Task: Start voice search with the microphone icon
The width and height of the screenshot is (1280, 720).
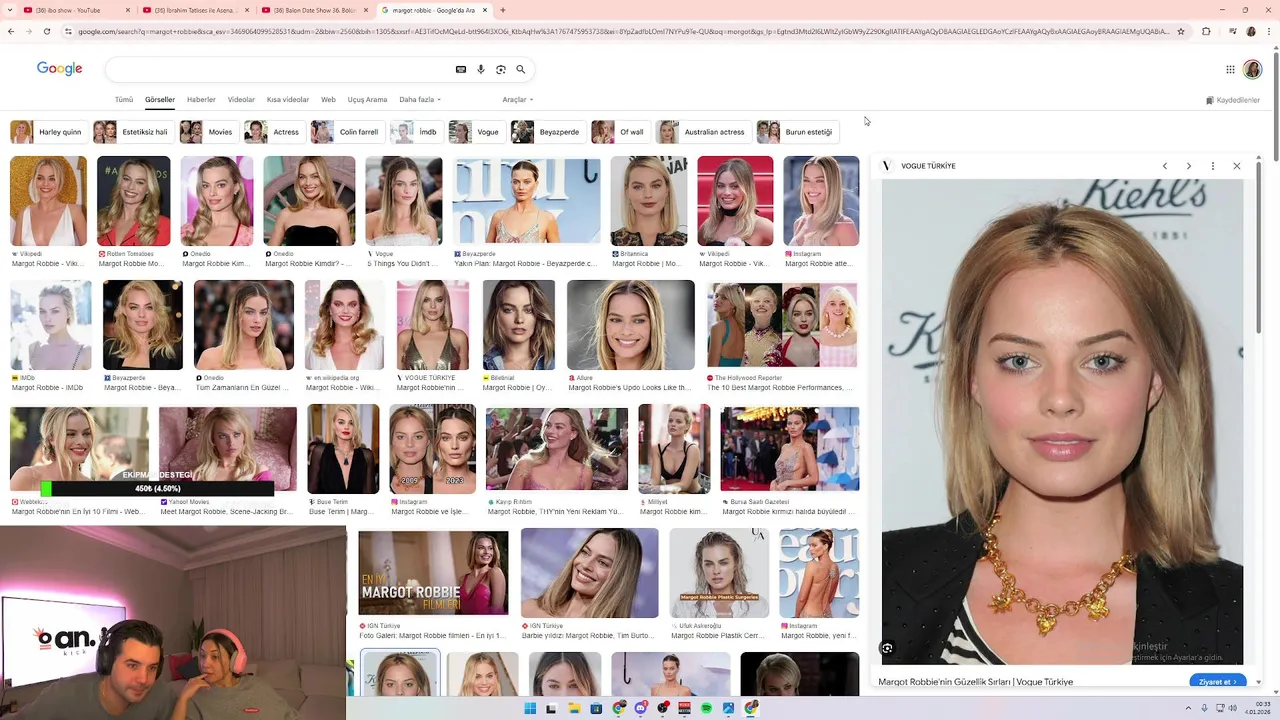Action: [481, 70]
